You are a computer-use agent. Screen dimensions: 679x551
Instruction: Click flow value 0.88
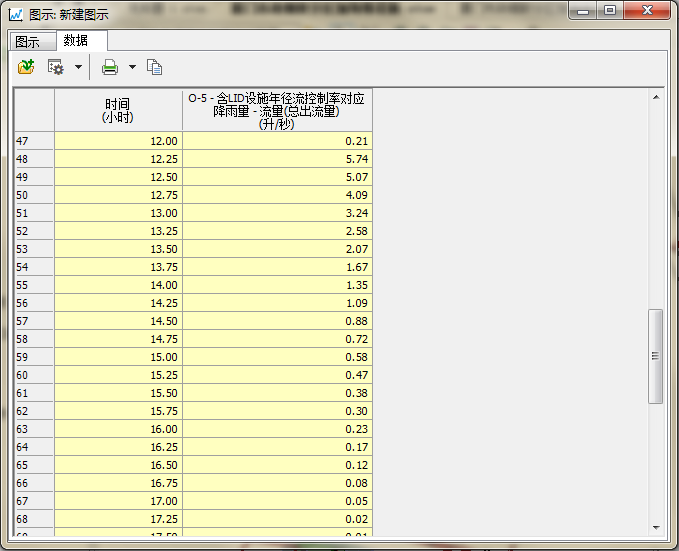277,321
